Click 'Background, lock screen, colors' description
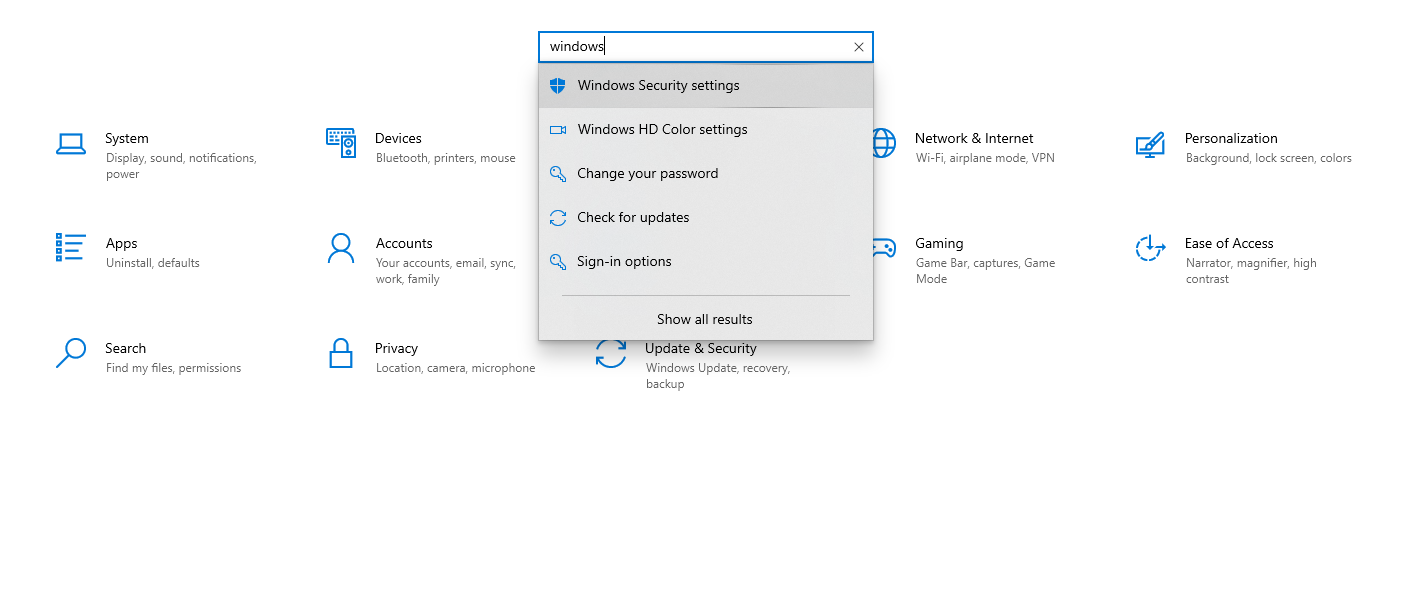The height and width of the screenshot is (598, 1425). click(x=1269, y=159)
